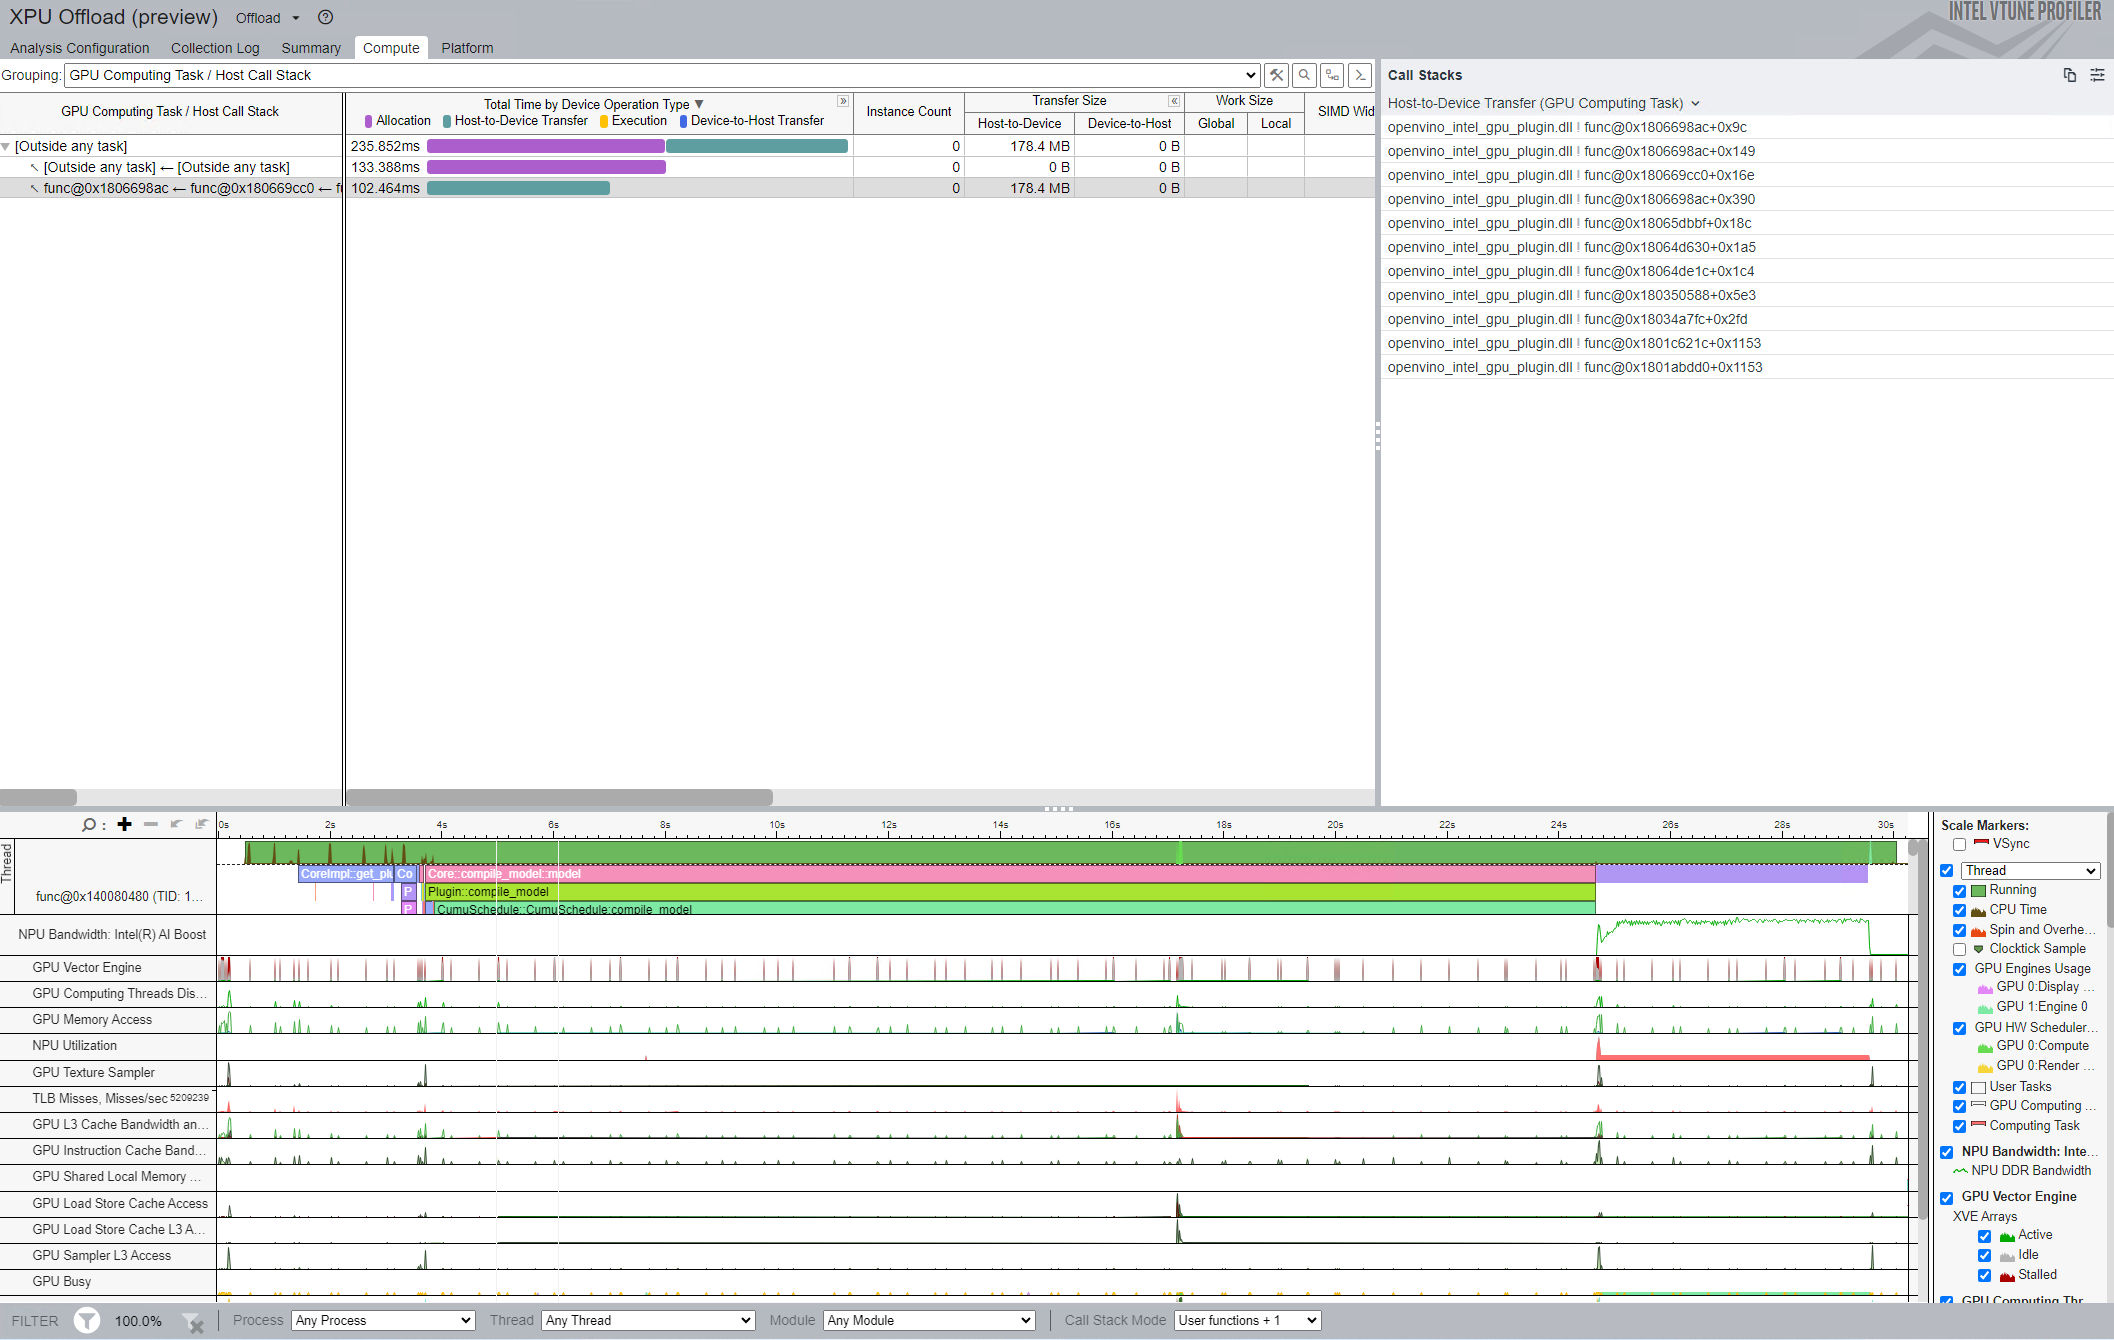Click the first openvino_intel_gpu_plugin.dll call stack entry
This screenshot has height=1340, width=2114.
click(x=1566, y=127)
